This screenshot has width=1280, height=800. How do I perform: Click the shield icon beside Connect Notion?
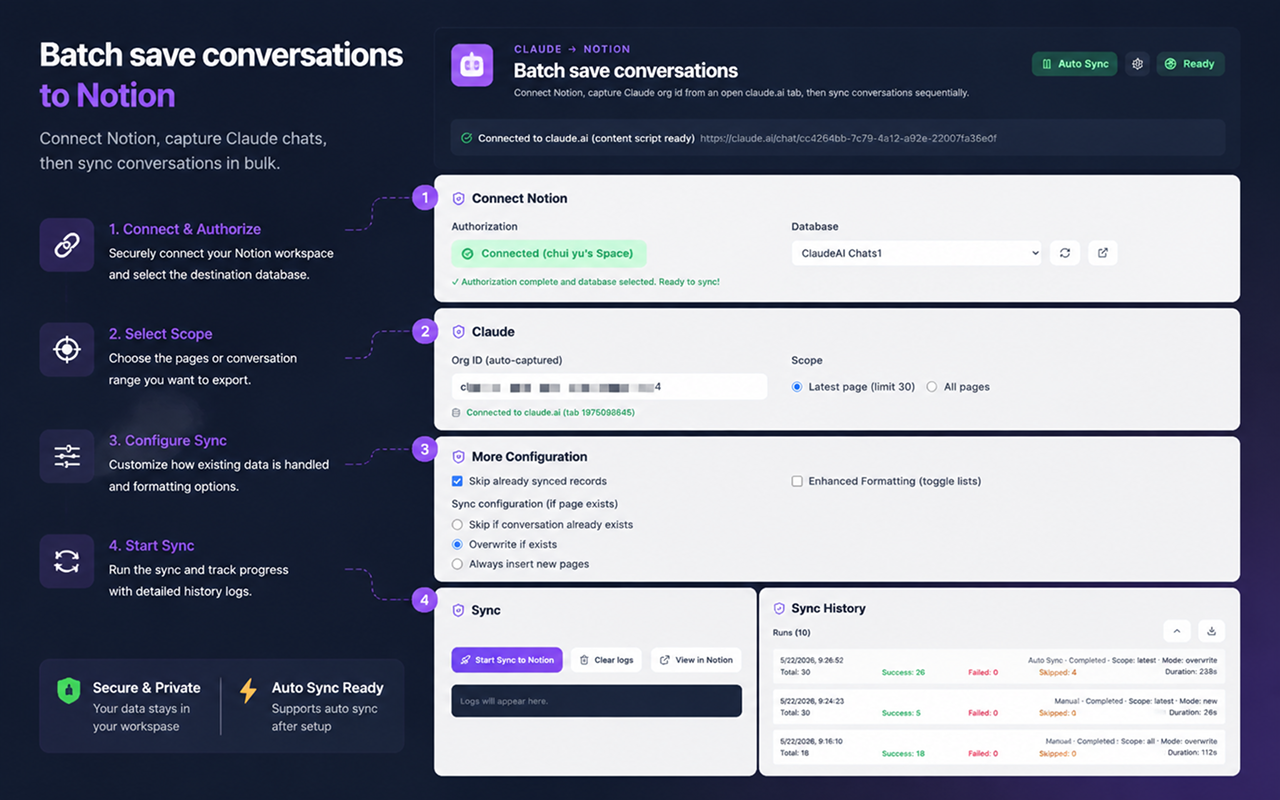point(459,198)
